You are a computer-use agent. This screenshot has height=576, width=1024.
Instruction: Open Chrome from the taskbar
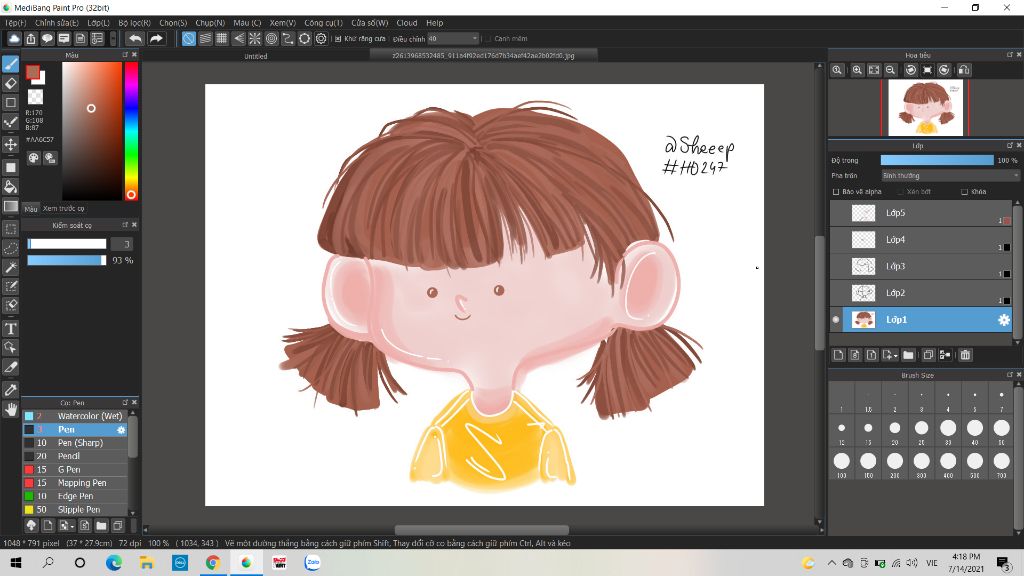click(x=213, y=562)
